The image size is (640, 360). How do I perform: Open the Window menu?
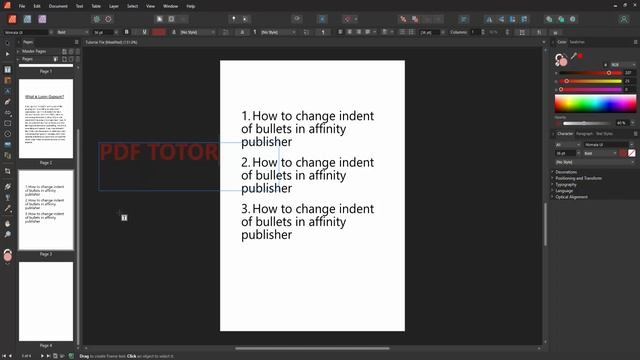pos(170,6)
